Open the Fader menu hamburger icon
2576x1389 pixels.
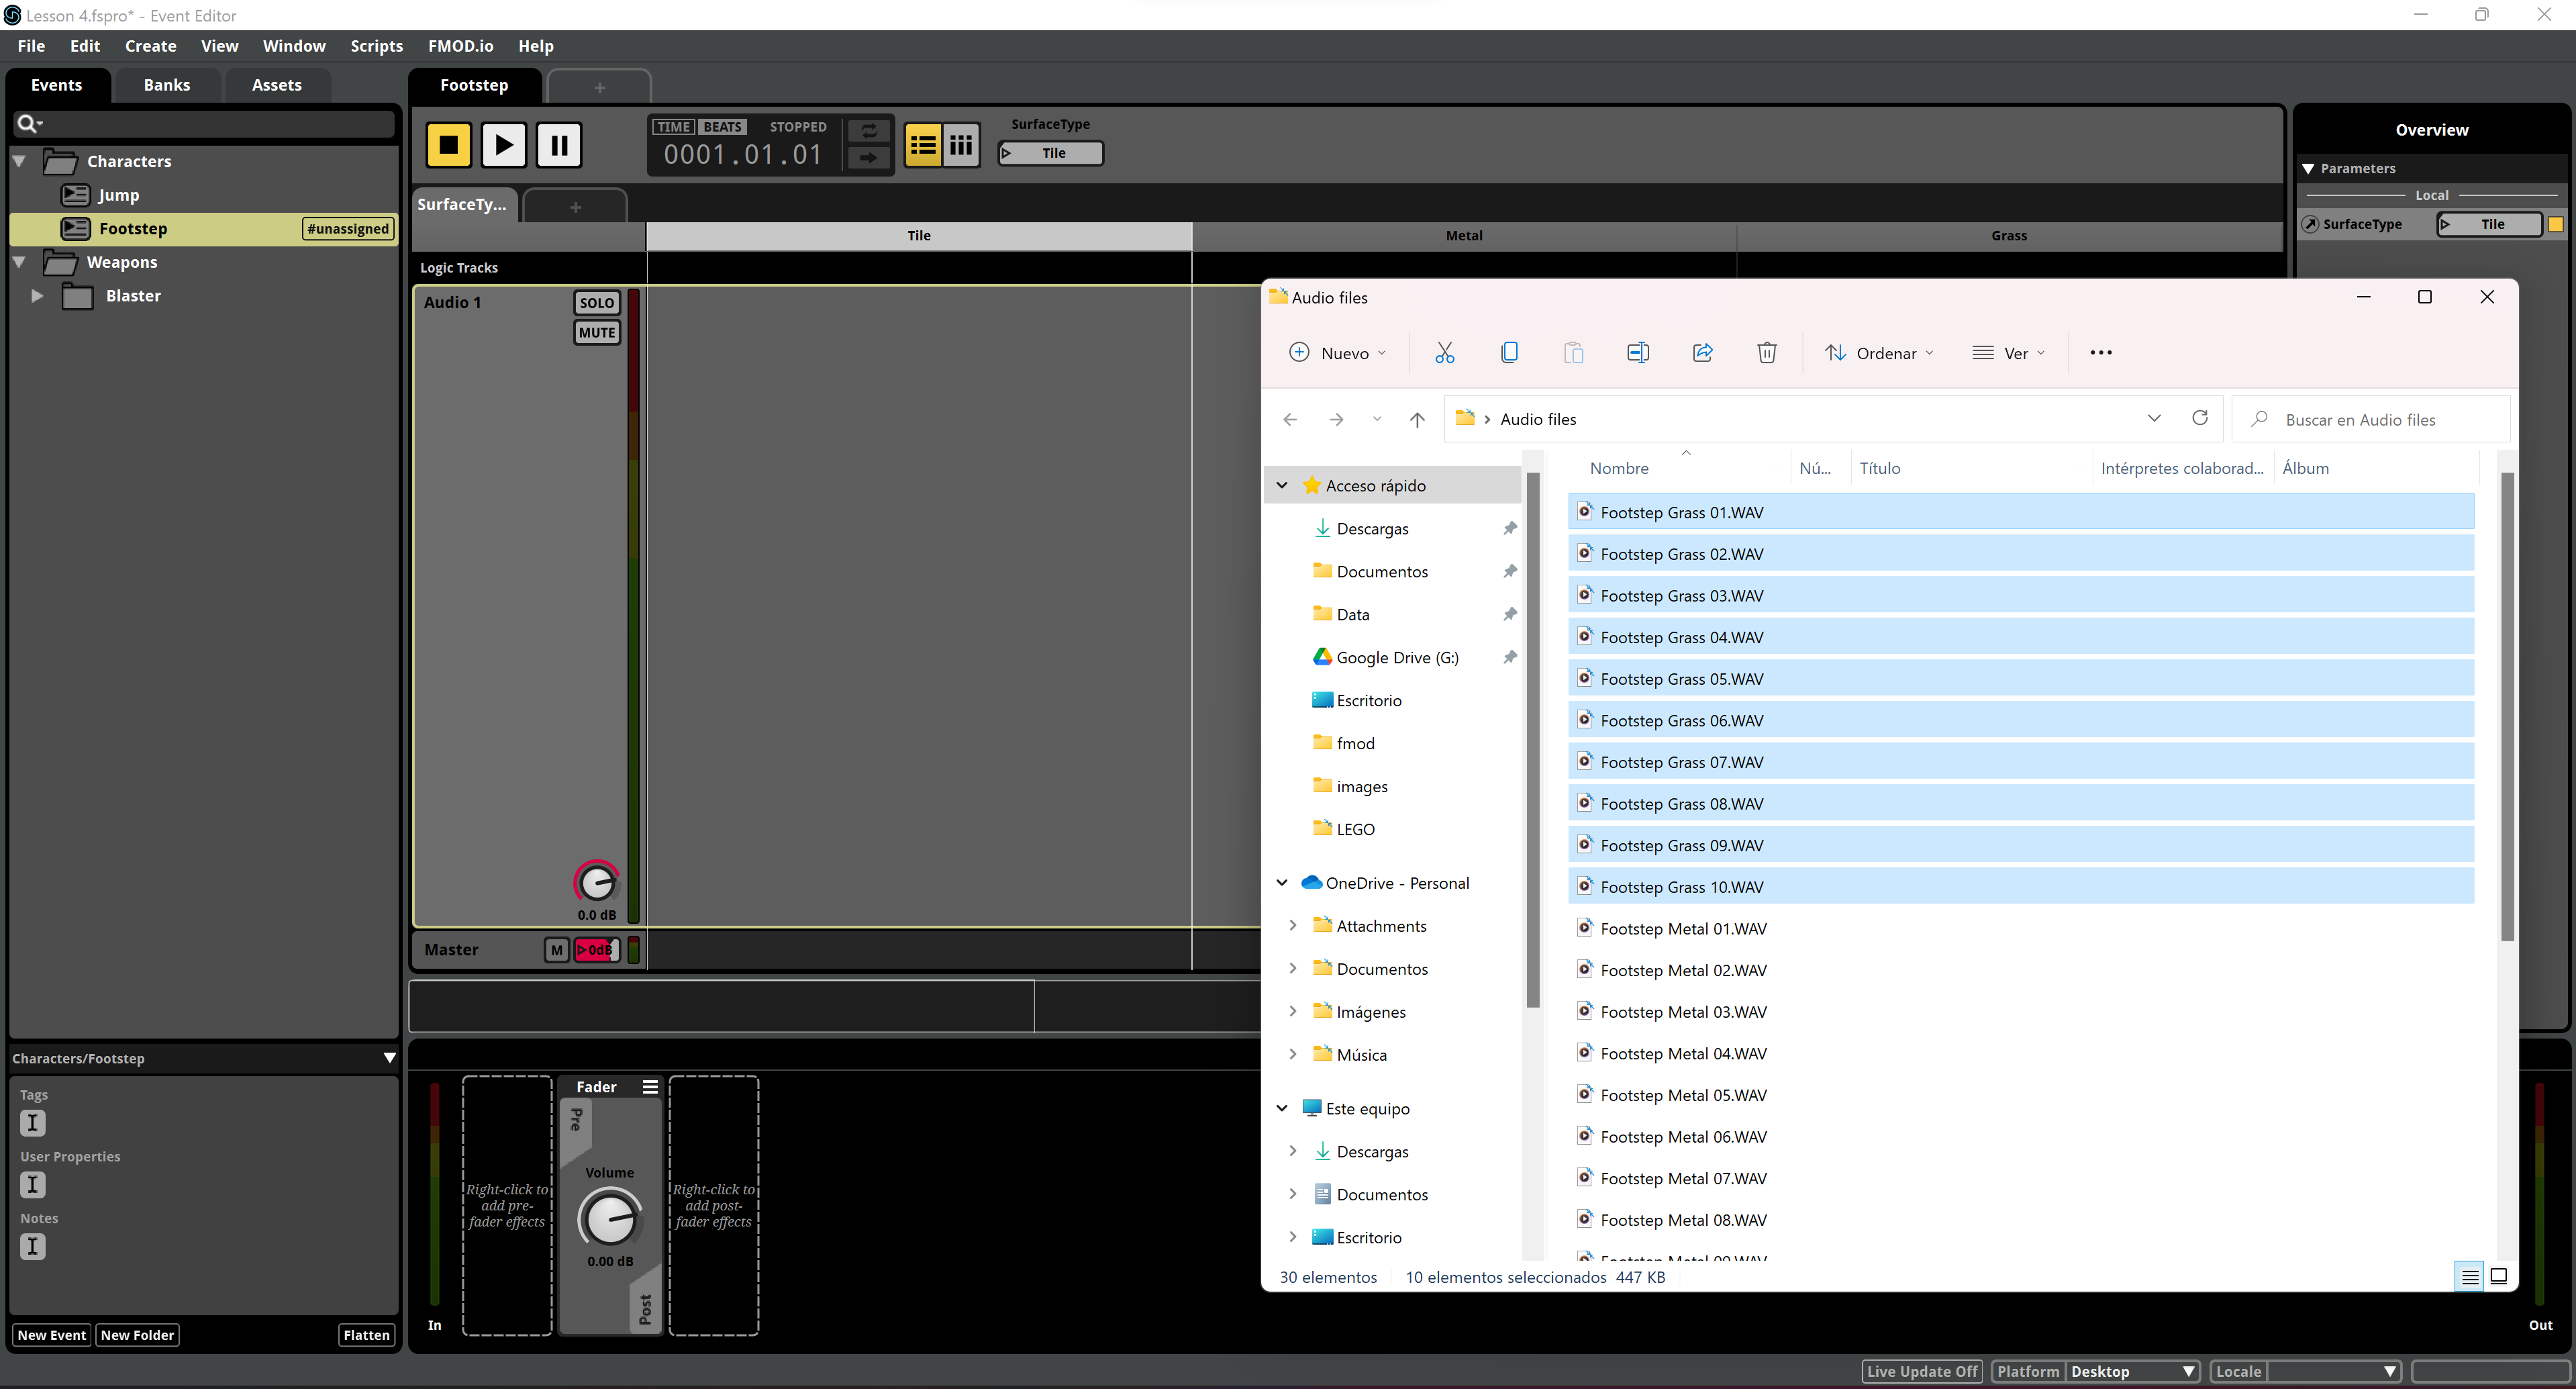650,1087
